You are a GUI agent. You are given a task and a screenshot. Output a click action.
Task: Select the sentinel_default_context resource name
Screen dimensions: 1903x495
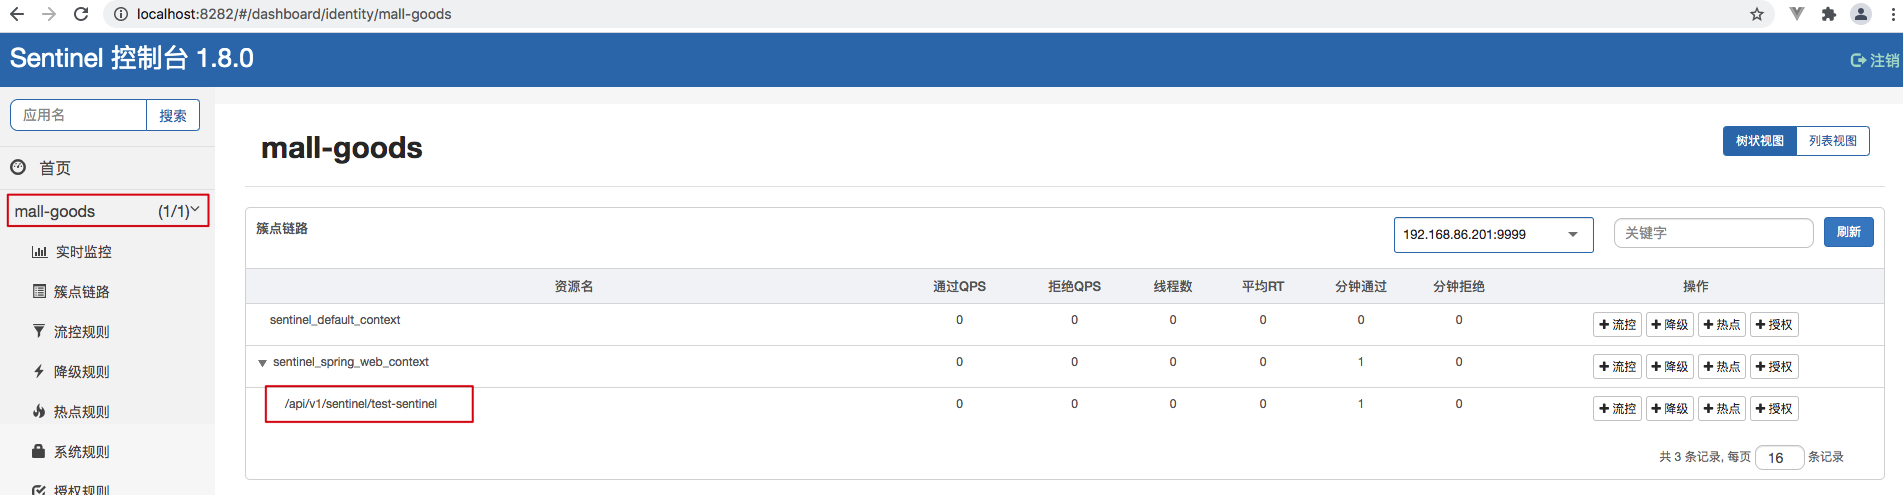335,320
